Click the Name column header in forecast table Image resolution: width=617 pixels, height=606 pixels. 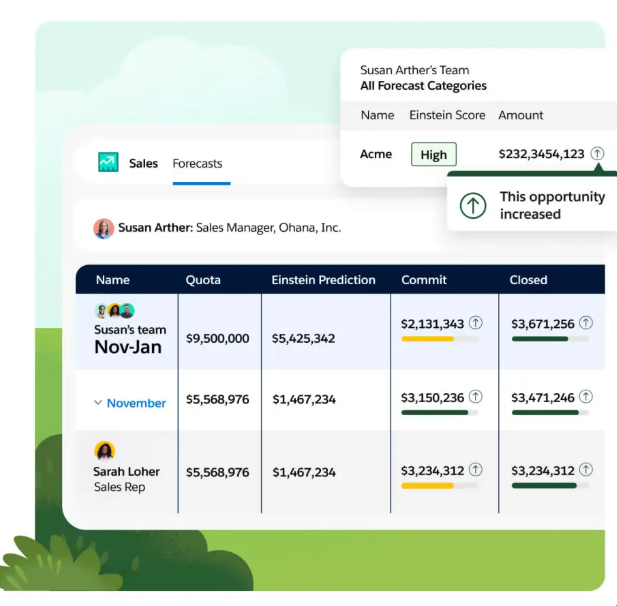point(113,280)
